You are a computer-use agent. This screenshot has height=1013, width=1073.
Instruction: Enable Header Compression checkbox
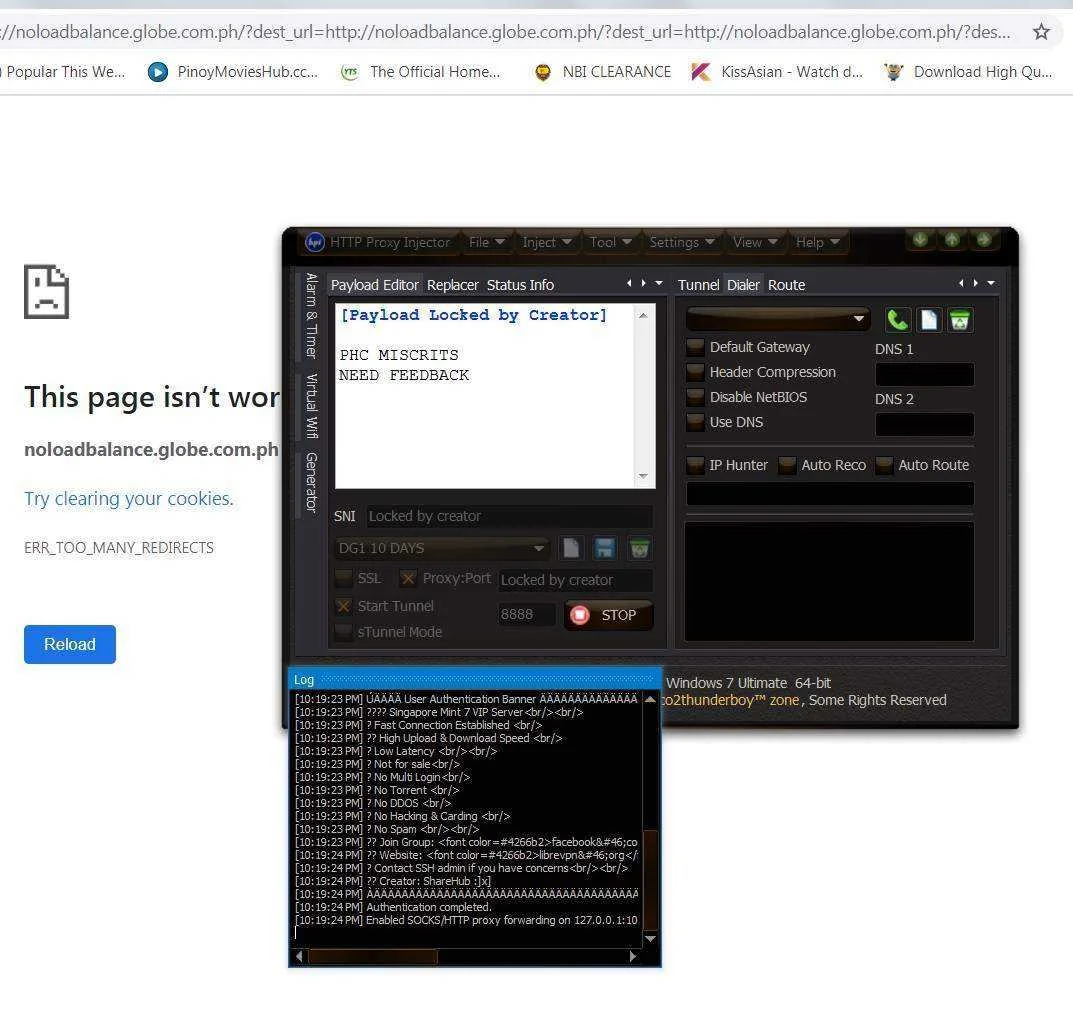(x=695, y=372)
